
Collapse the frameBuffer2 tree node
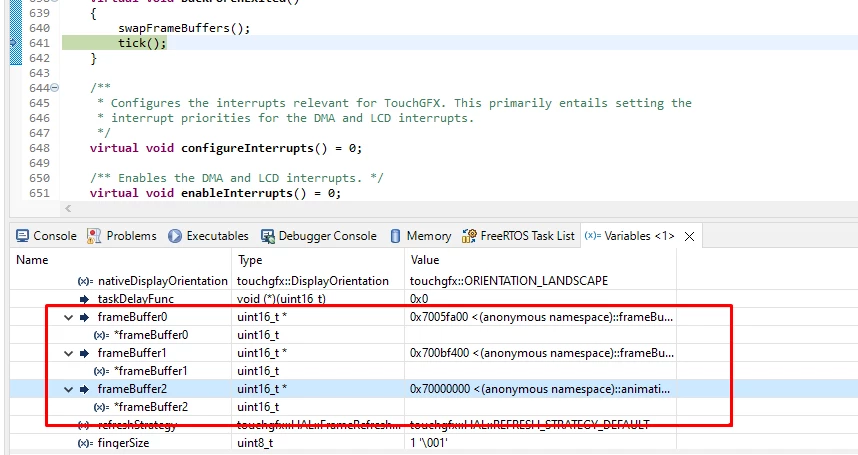[x=68, y=389]
